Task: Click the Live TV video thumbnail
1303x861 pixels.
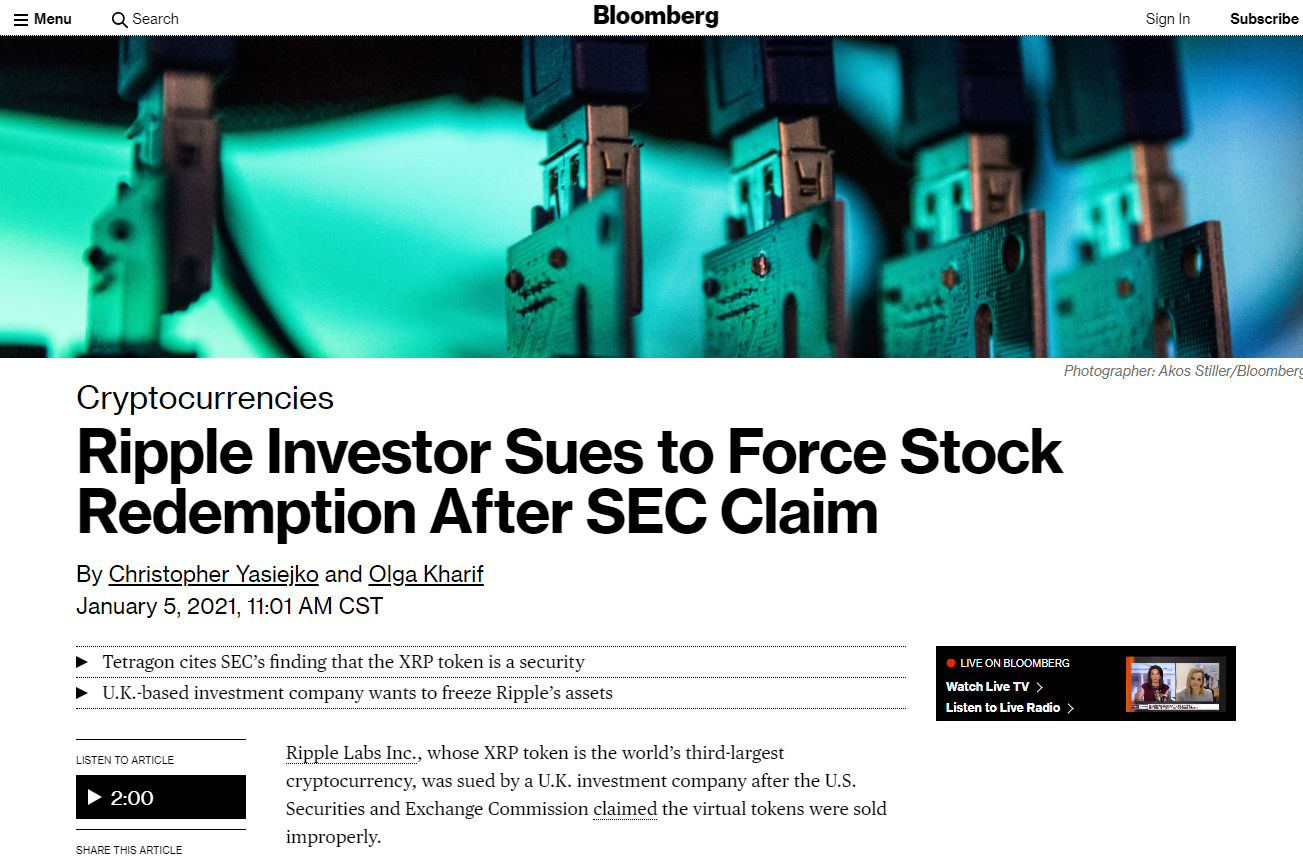Action: pyautogui.click(x=1175, y=684)
